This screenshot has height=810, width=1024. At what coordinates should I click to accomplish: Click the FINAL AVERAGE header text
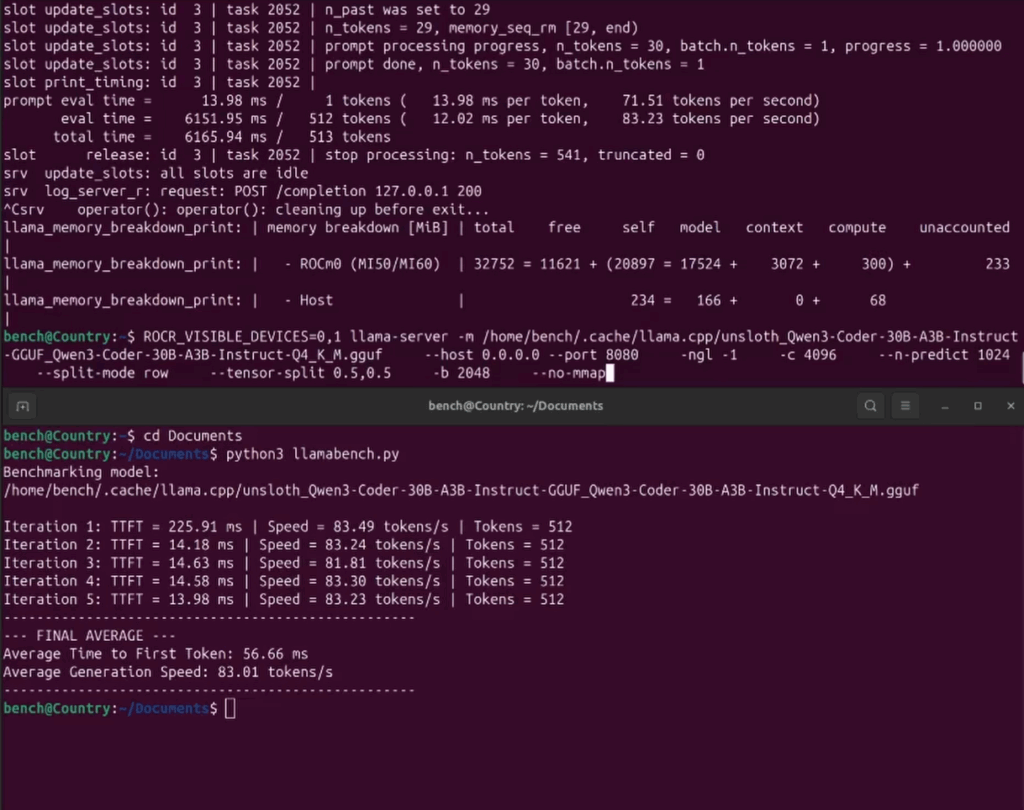point(90,636)
